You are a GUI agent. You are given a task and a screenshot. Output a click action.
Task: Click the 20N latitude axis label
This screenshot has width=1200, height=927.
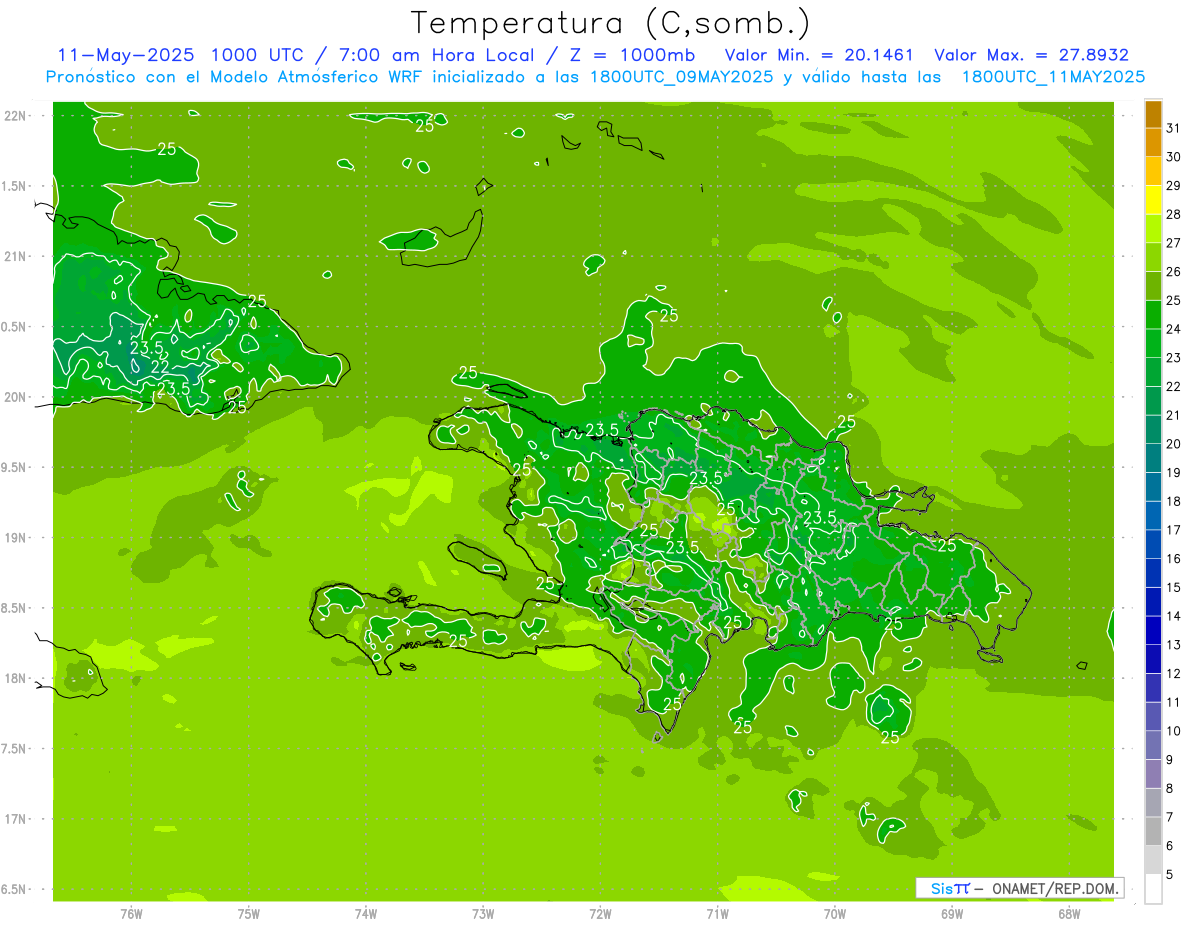[17, 397]
